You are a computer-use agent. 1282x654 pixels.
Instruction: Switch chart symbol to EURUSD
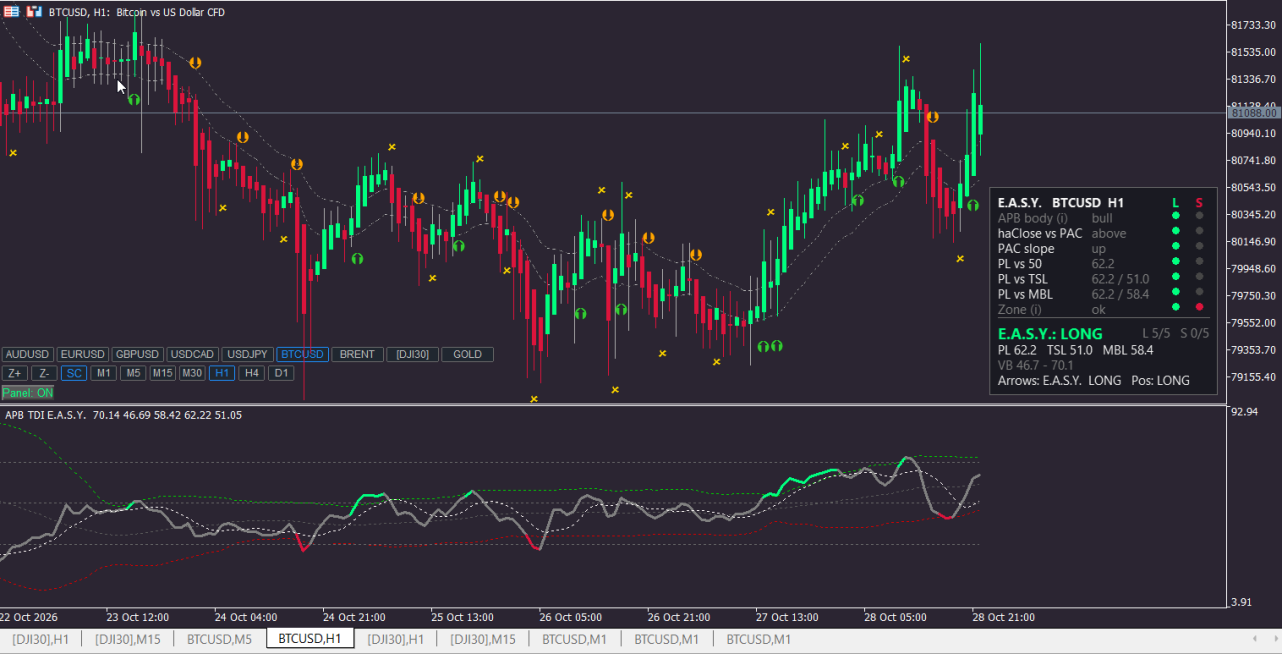[x=82, y=354]
